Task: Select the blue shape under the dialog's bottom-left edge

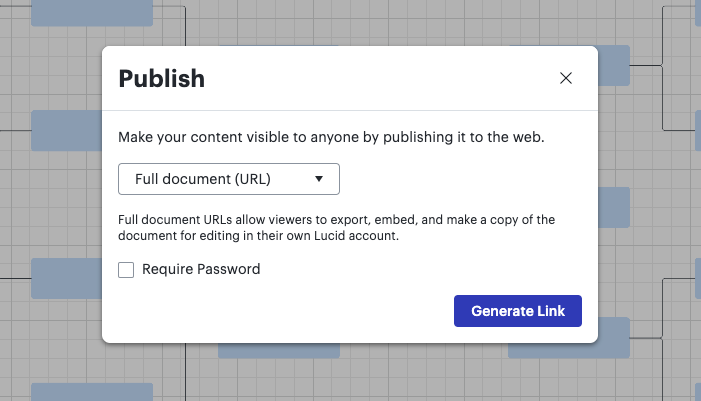Action: [x=278, y=350]
